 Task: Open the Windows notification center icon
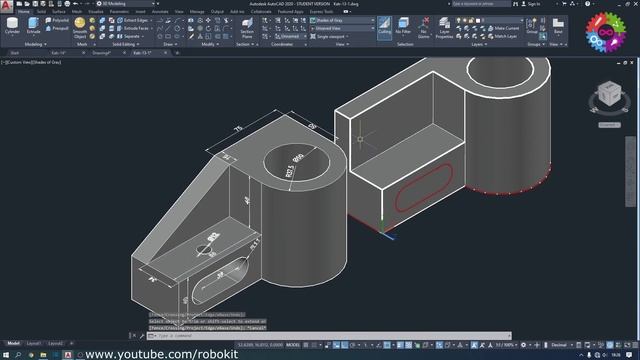point(629,355)
